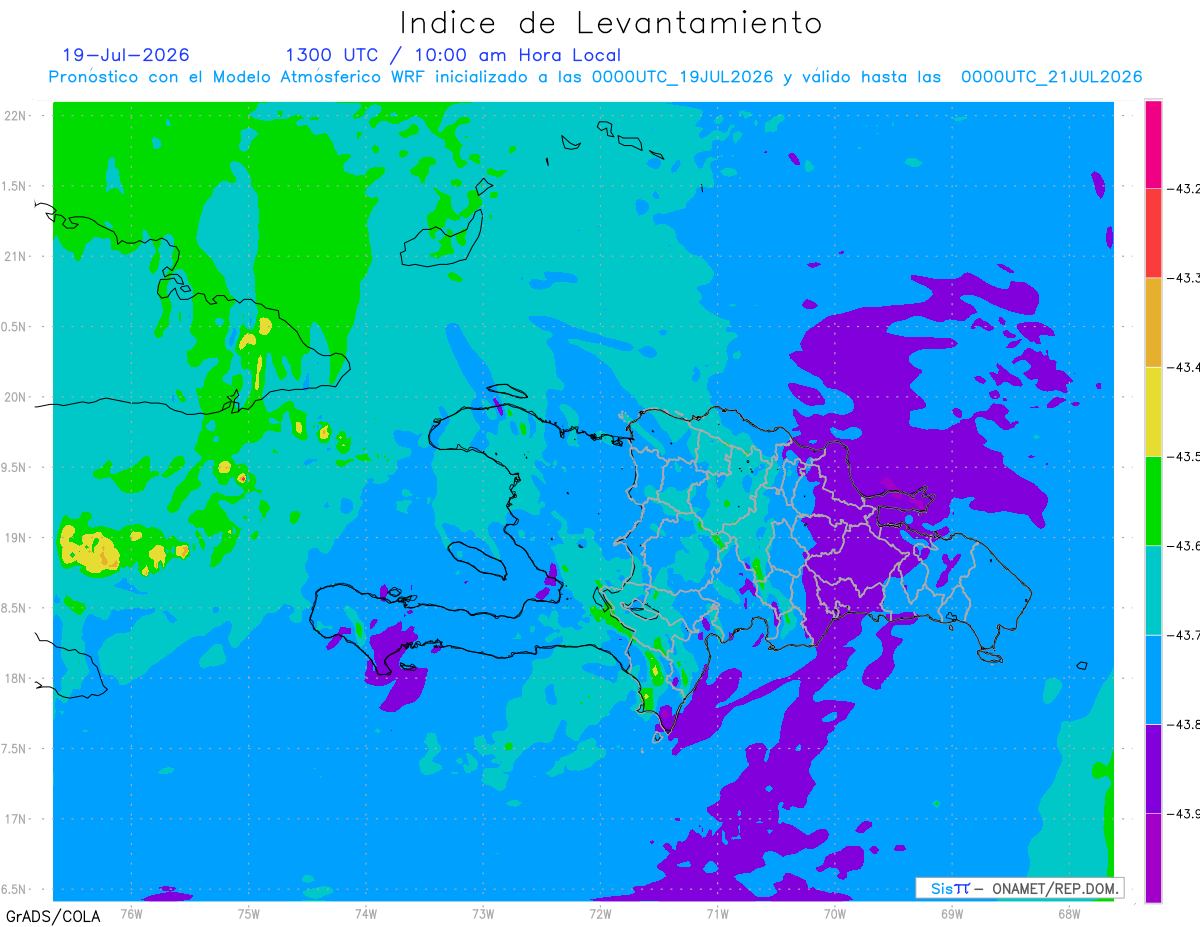The width and height of the screenshot is (1200, 927).
Task: Pick the orange swatch in the color legend
Action: (x=1153, y=322)
